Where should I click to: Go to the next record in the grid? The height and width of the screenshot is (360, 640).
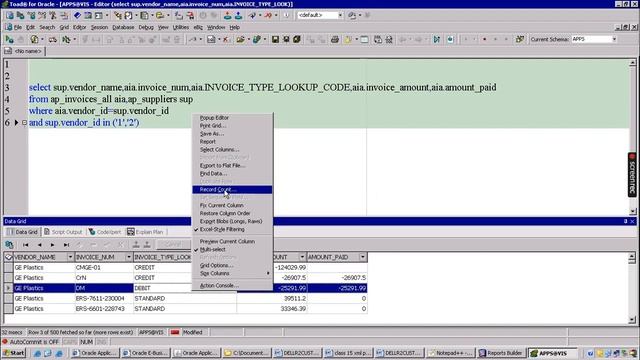coord(52,245)
